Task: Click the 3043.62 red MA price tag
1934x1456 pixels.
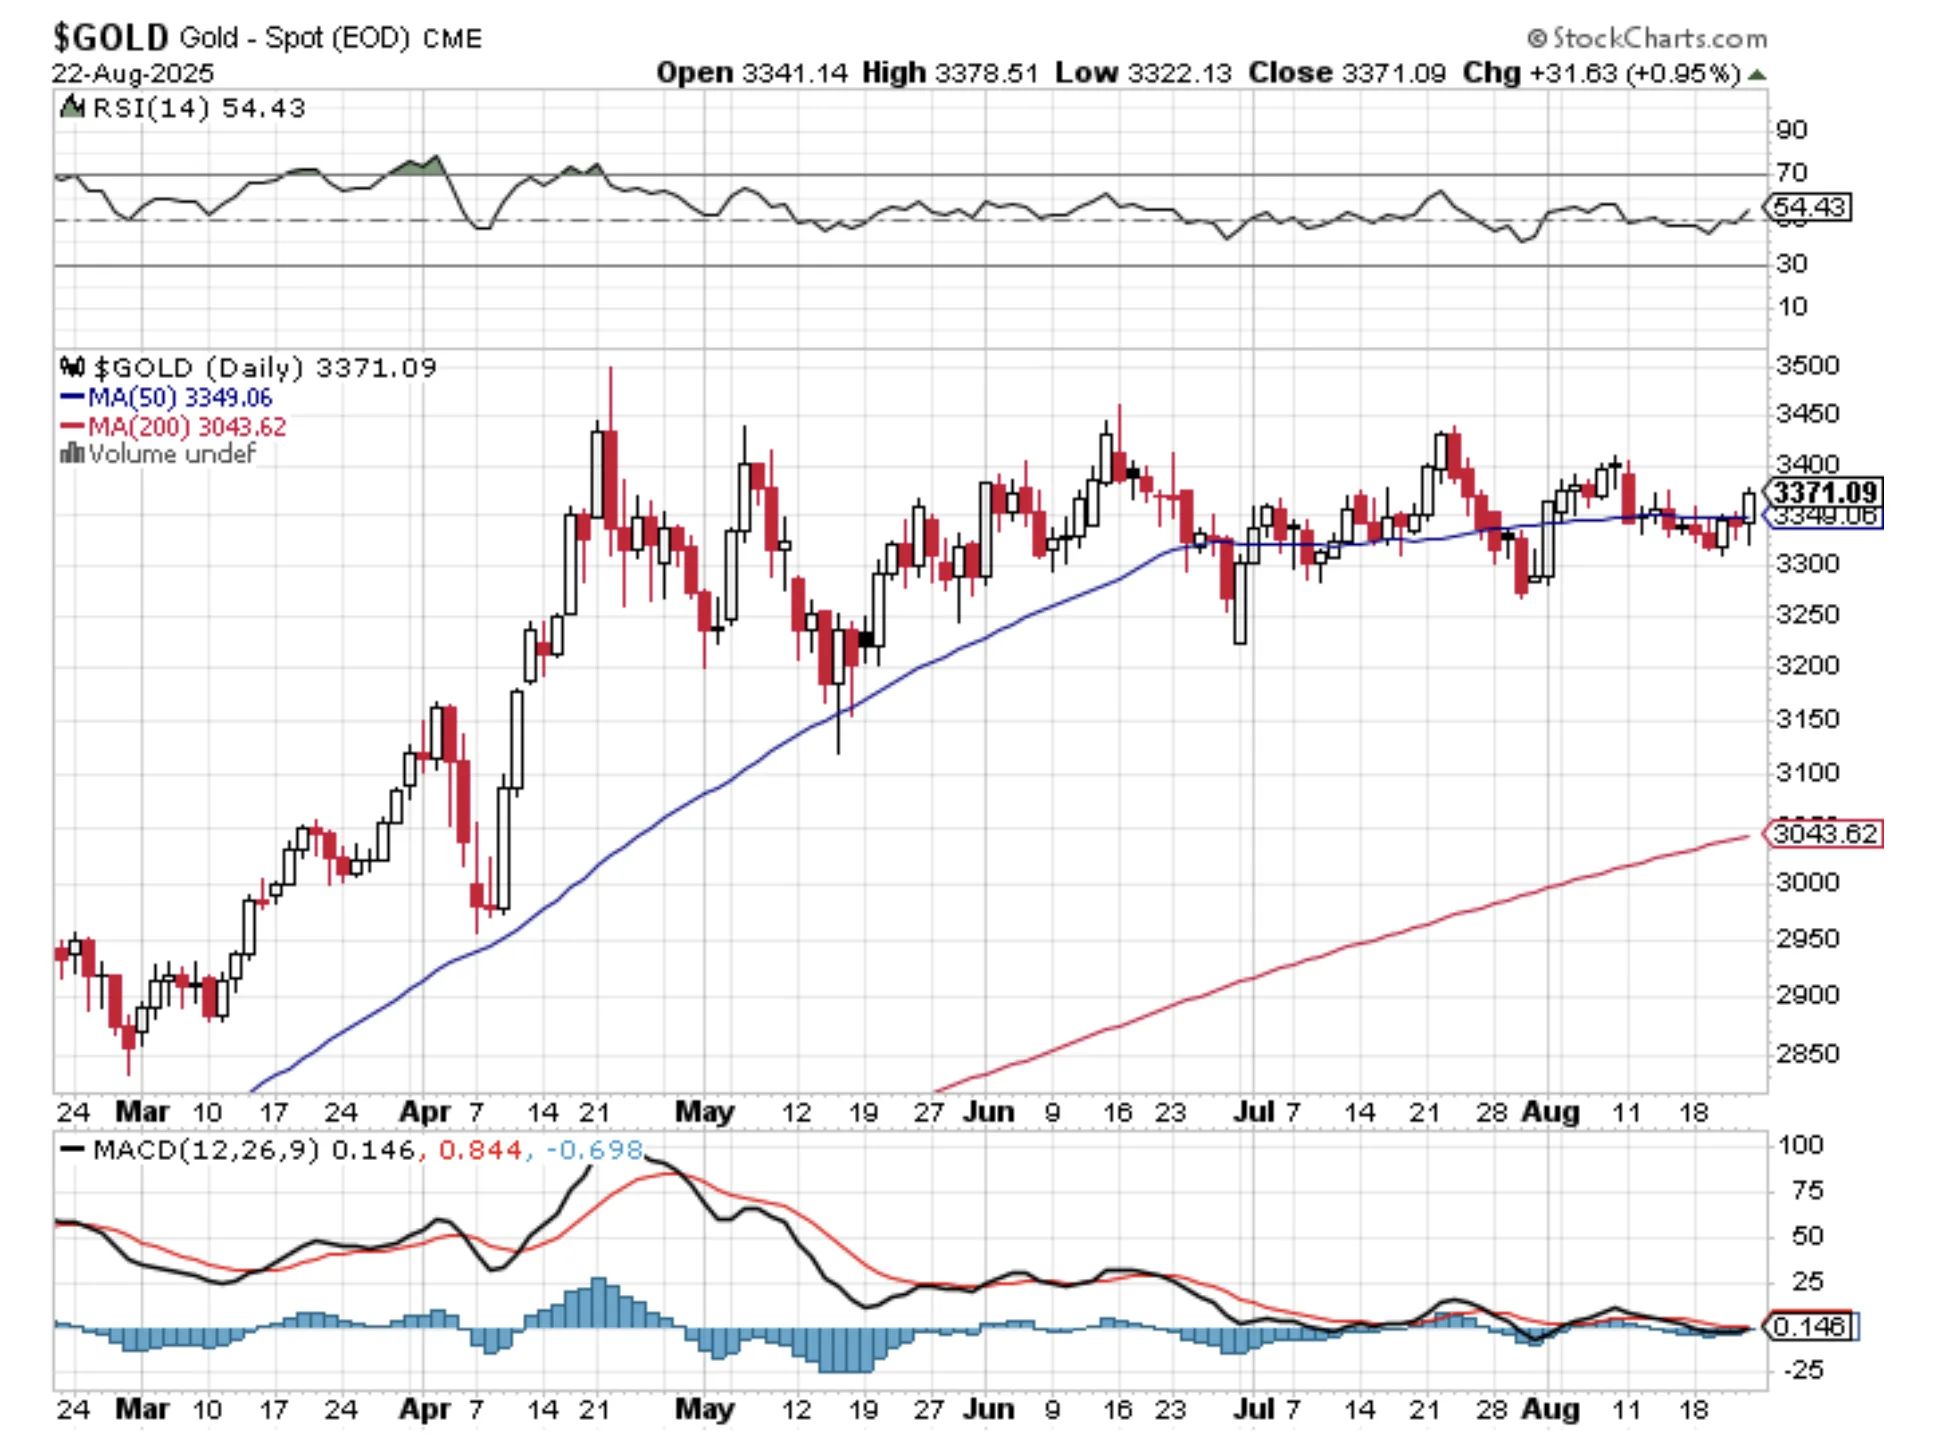Action: click(1825, 833)
